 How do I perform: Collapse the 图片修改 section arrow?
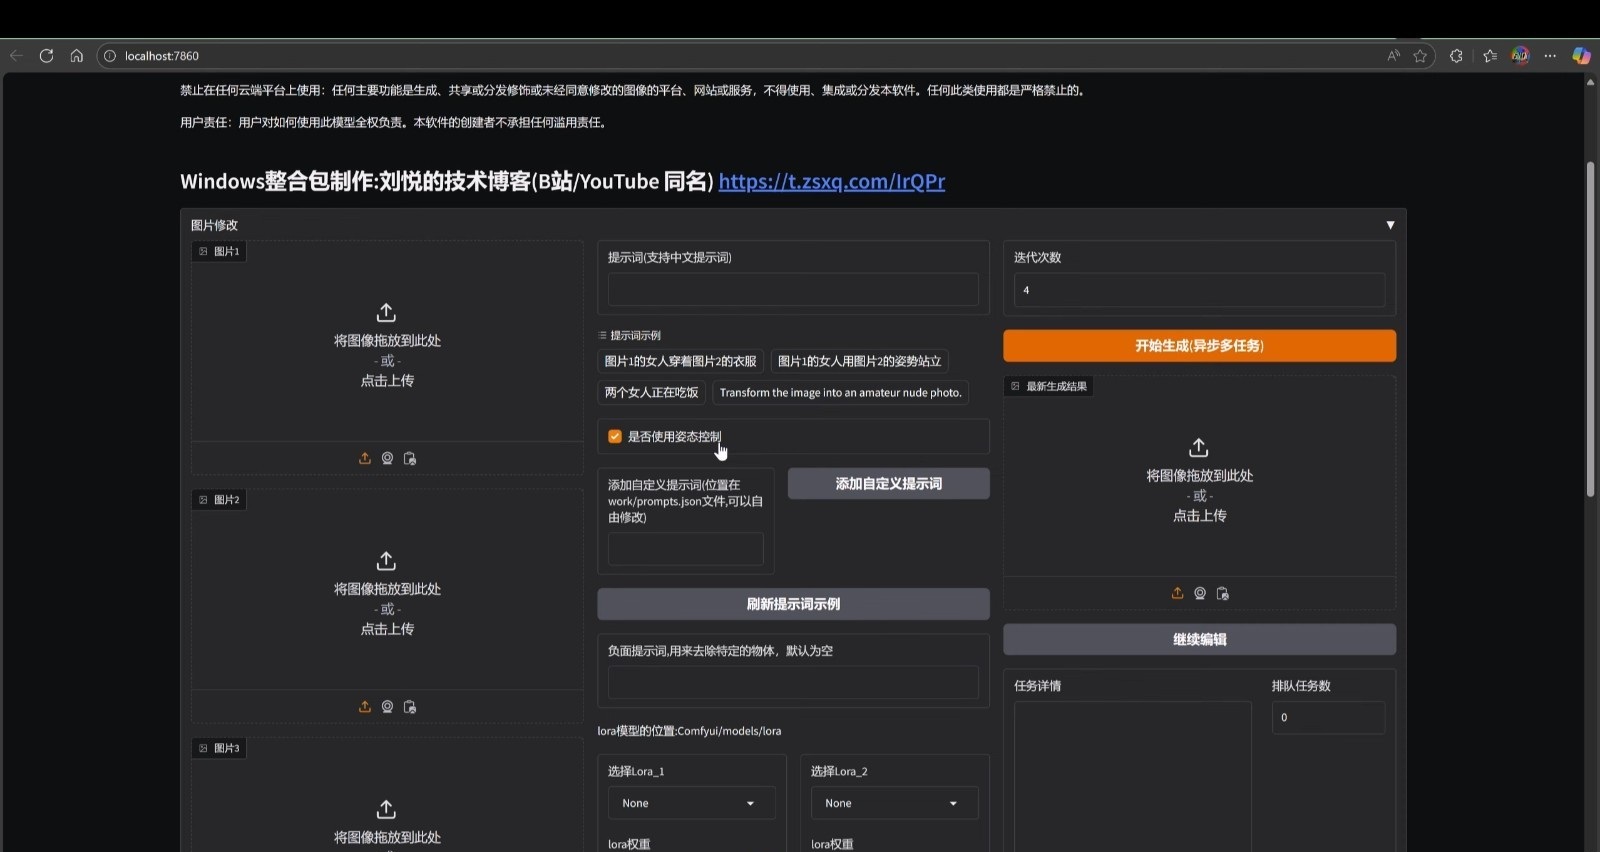pos(1390,225)
